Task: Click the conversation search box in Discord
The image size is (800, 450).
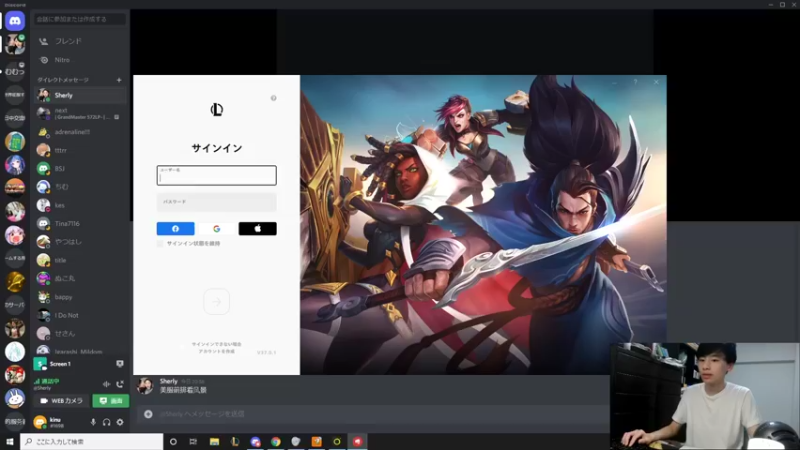Action: [x=80, y=19]
